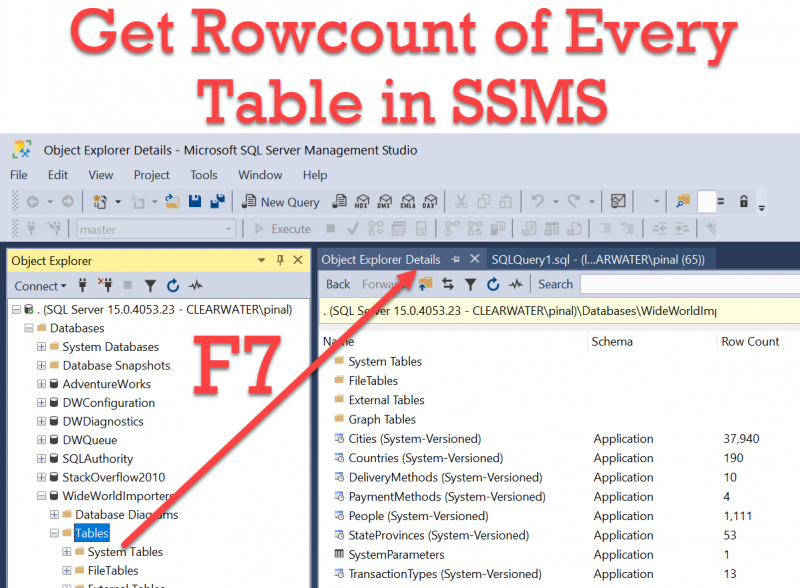Click the Disconnect icon in Object Explorer

(105, 285)
